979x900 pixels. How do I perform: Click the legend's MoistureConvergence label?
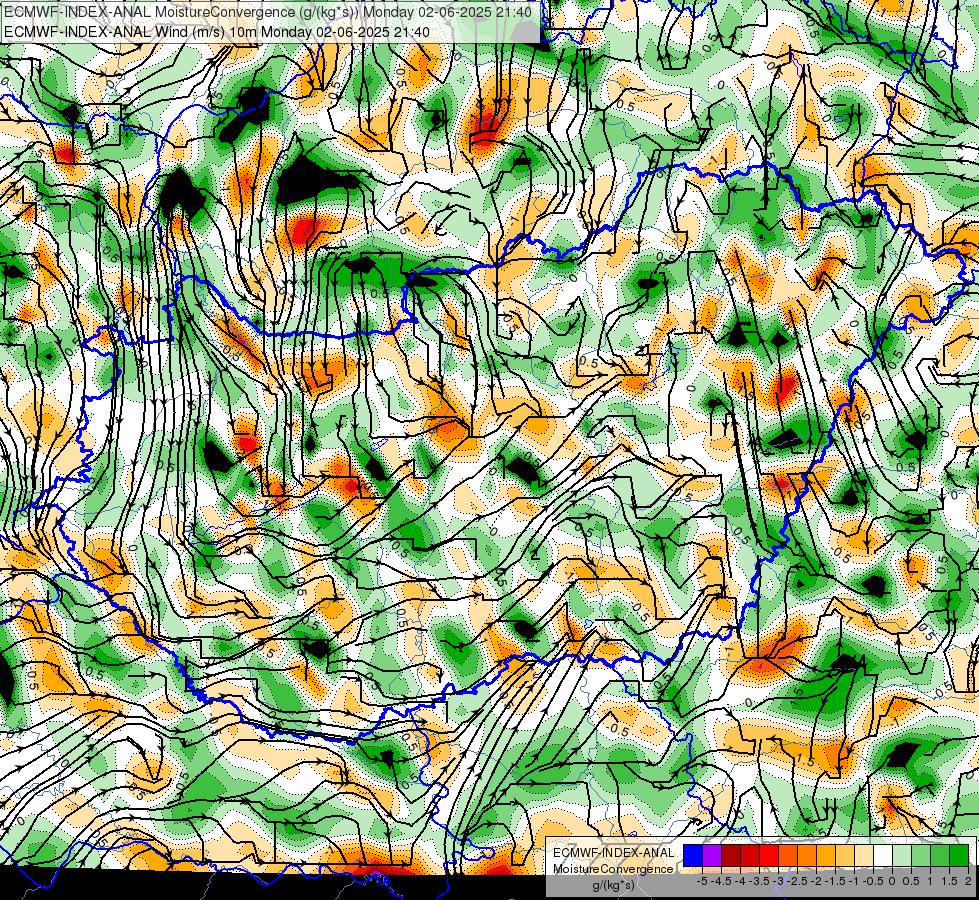(x=613, y=869)
